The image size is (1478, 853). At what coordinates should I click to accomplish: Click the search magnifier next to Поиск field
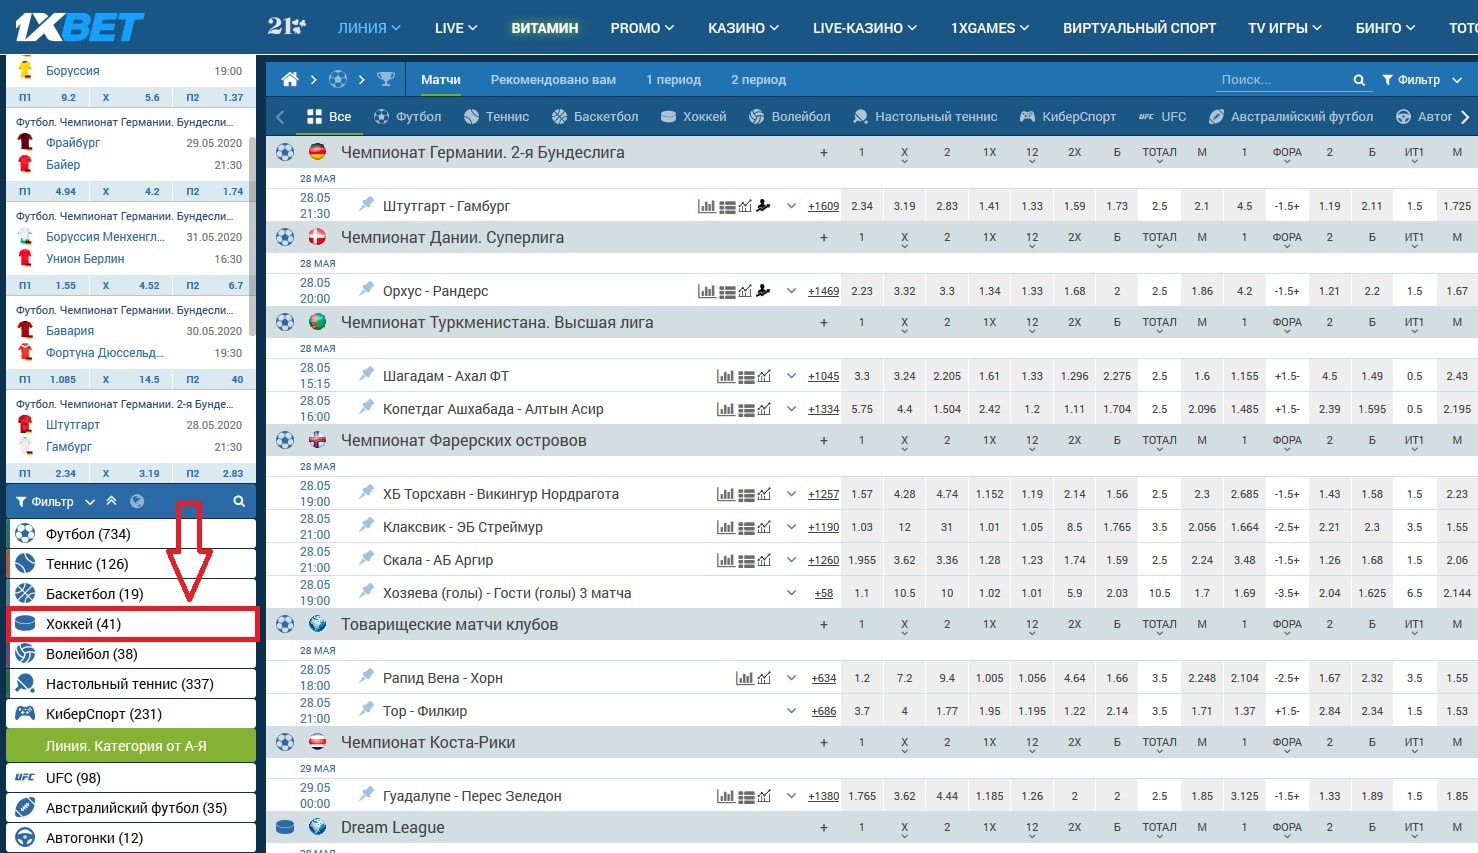pos(1359,80)
